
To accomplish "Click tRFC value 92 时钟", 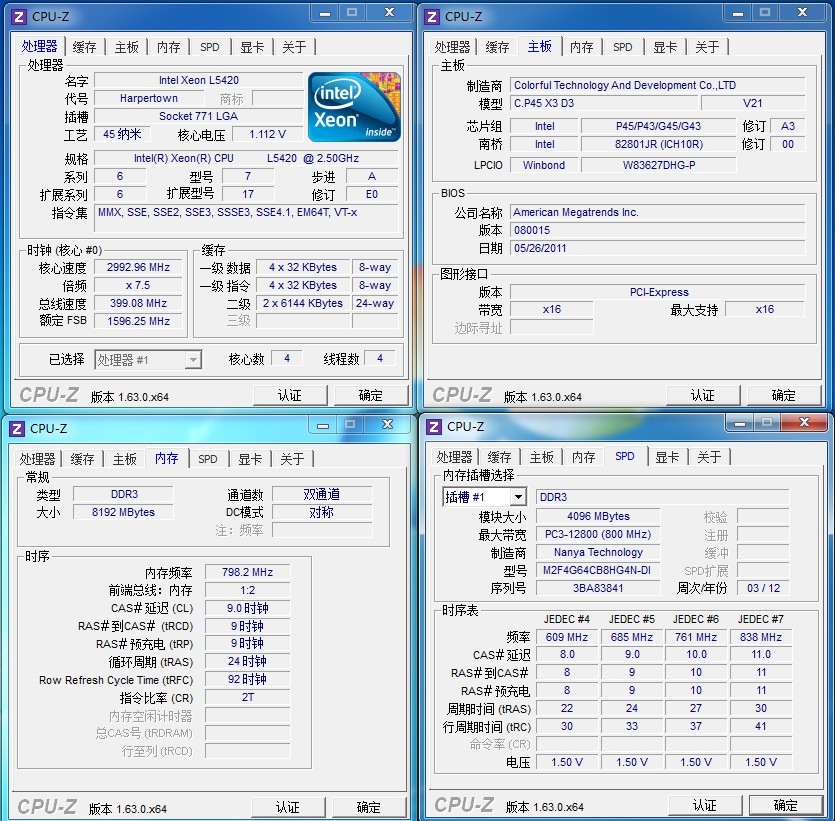I will tap(248, 679).
